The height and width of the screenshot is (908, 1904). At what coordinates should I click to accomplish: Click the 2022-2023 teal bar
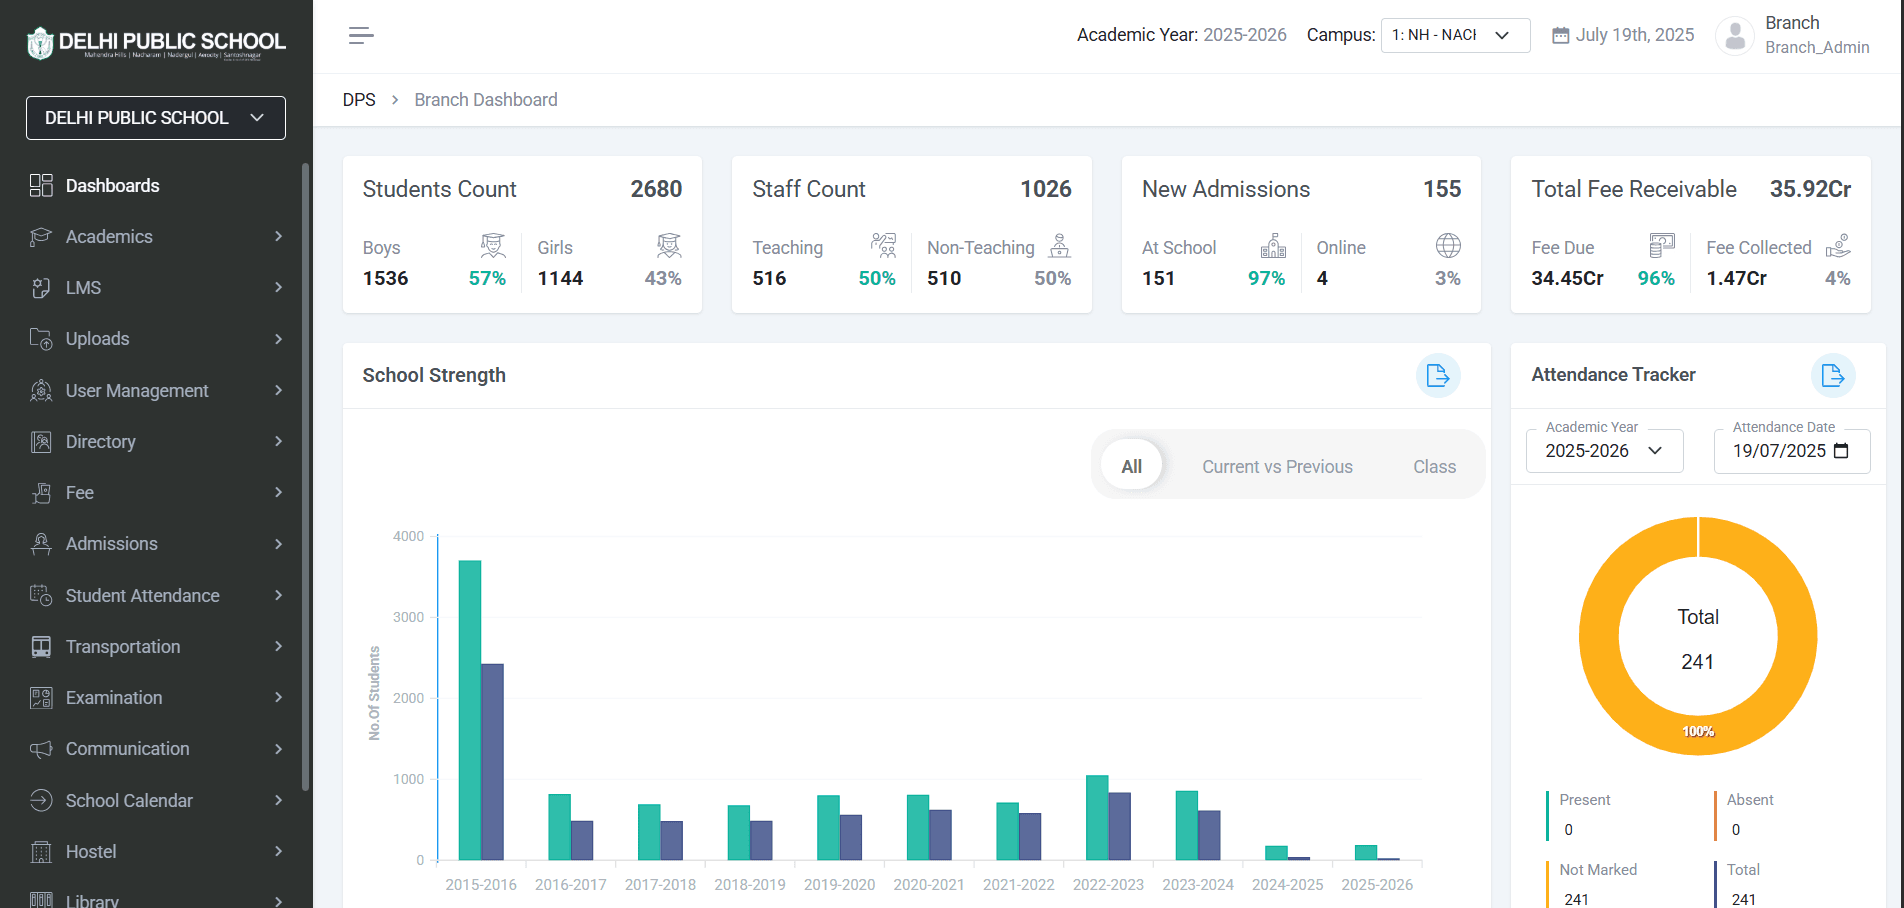1097,817
